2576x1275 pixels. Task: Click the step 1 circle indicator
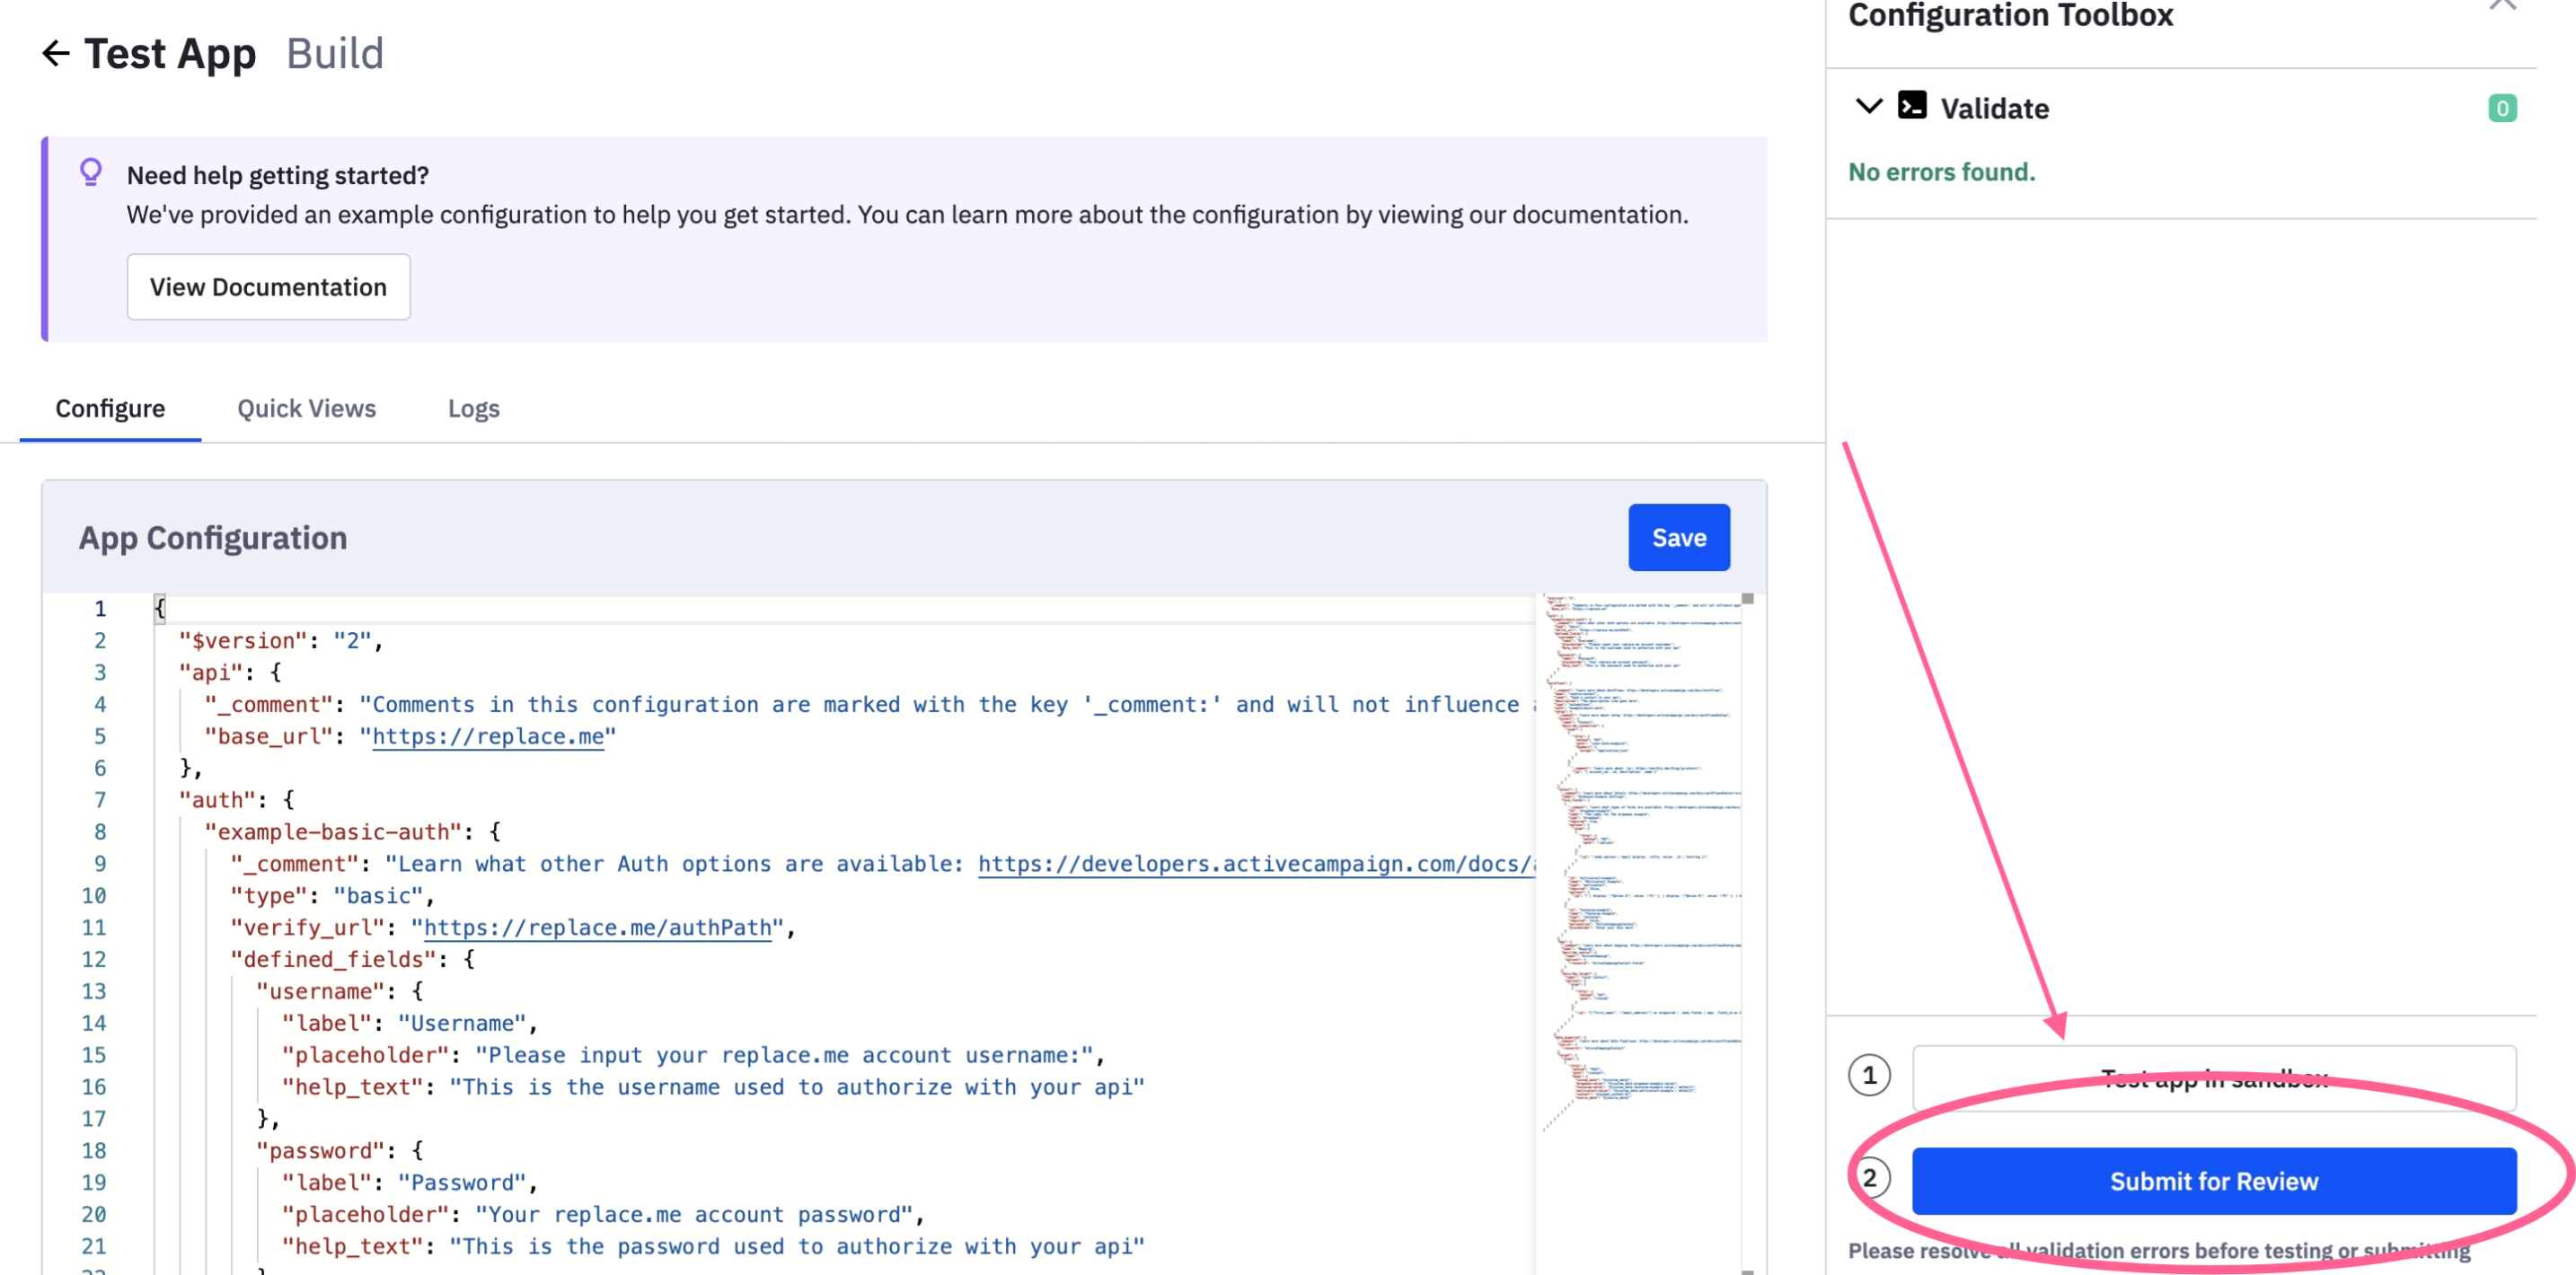tap(1868, 1076)
